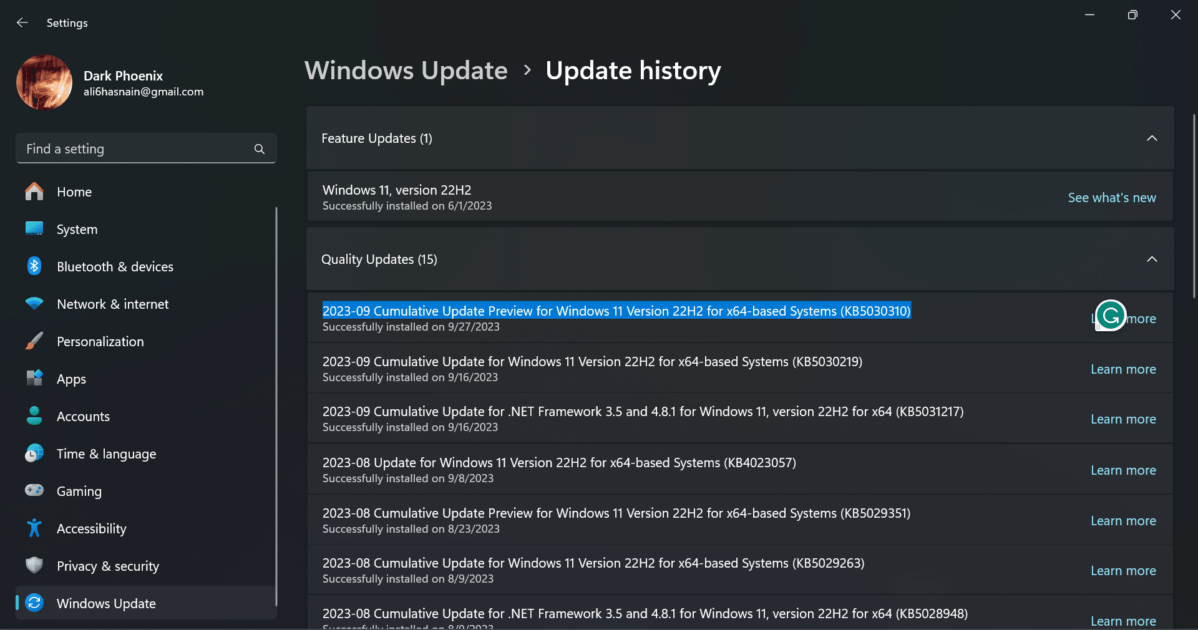Viewport: 1198px width, 630px height.
Task: Select the Gaming controller icon
Action: (x=34, y=491)
